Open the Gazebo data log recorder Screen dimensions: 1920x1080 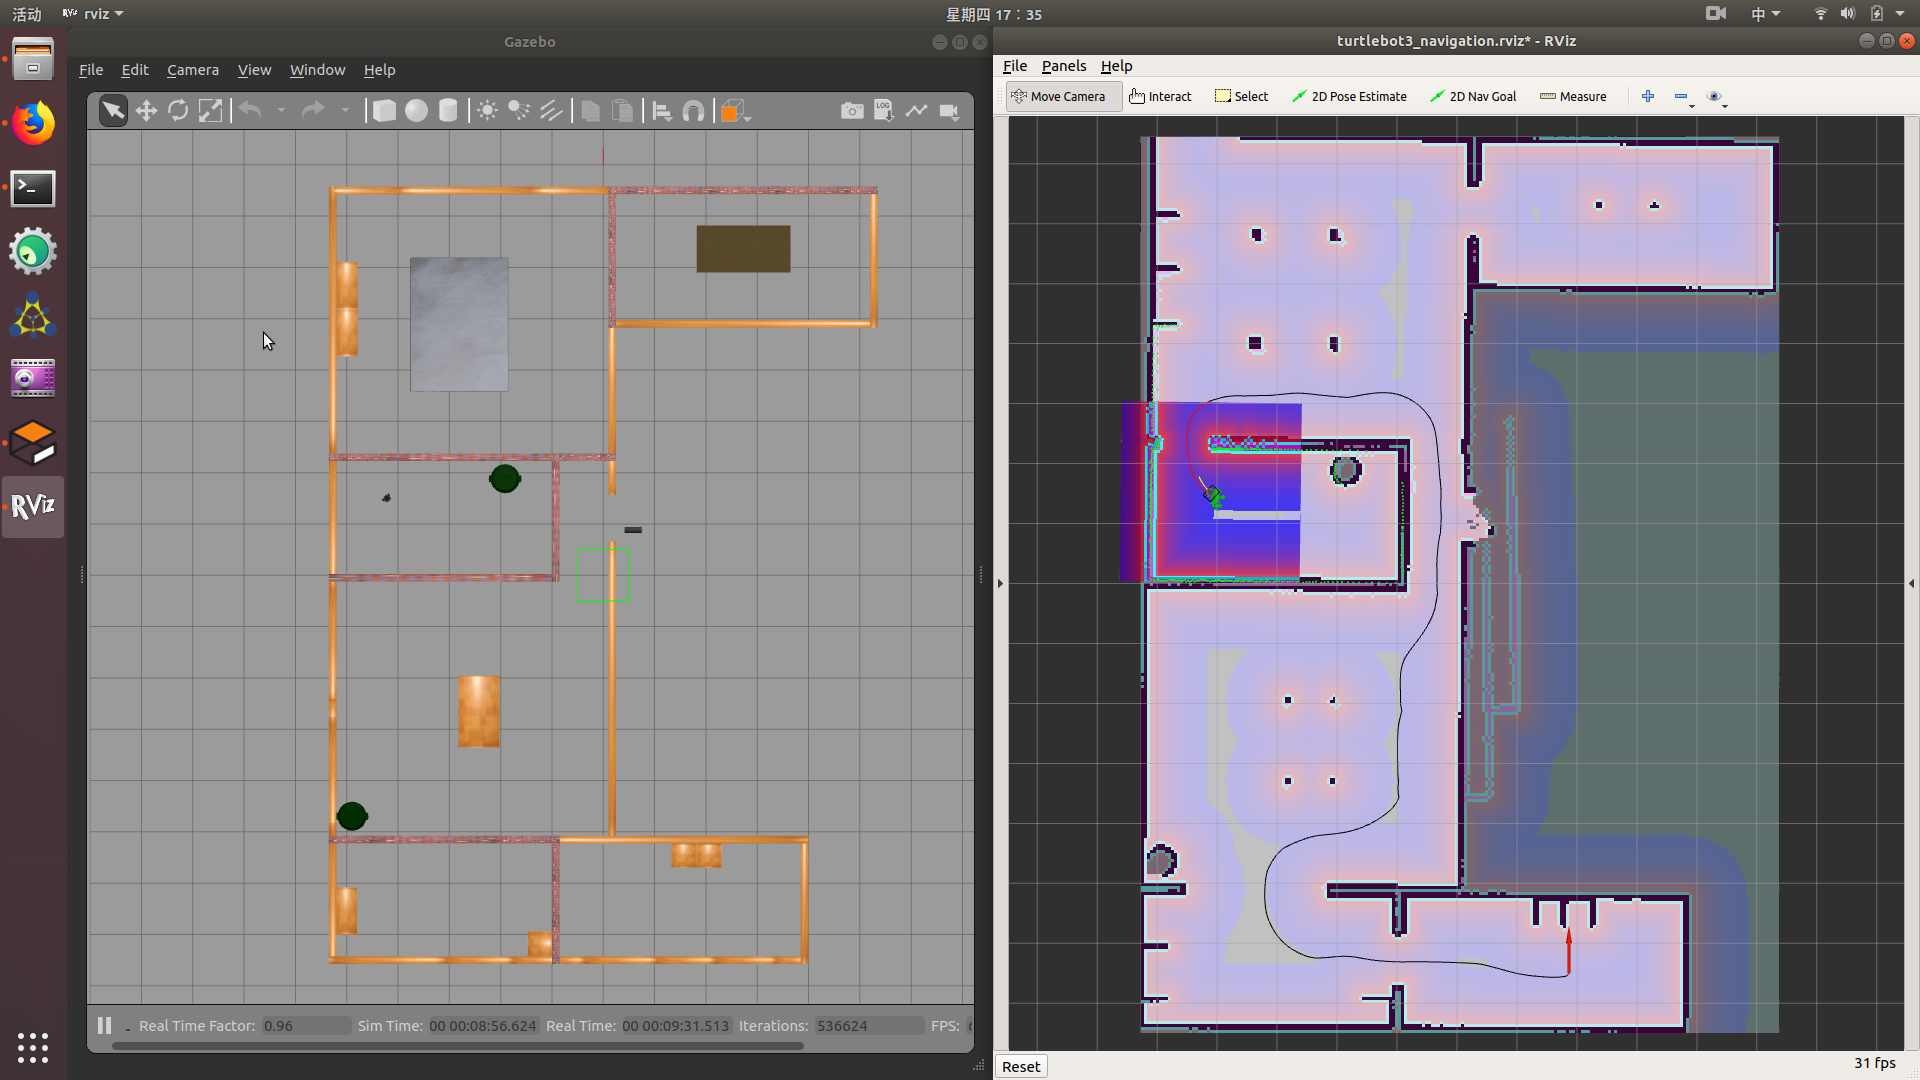point(884,111)
